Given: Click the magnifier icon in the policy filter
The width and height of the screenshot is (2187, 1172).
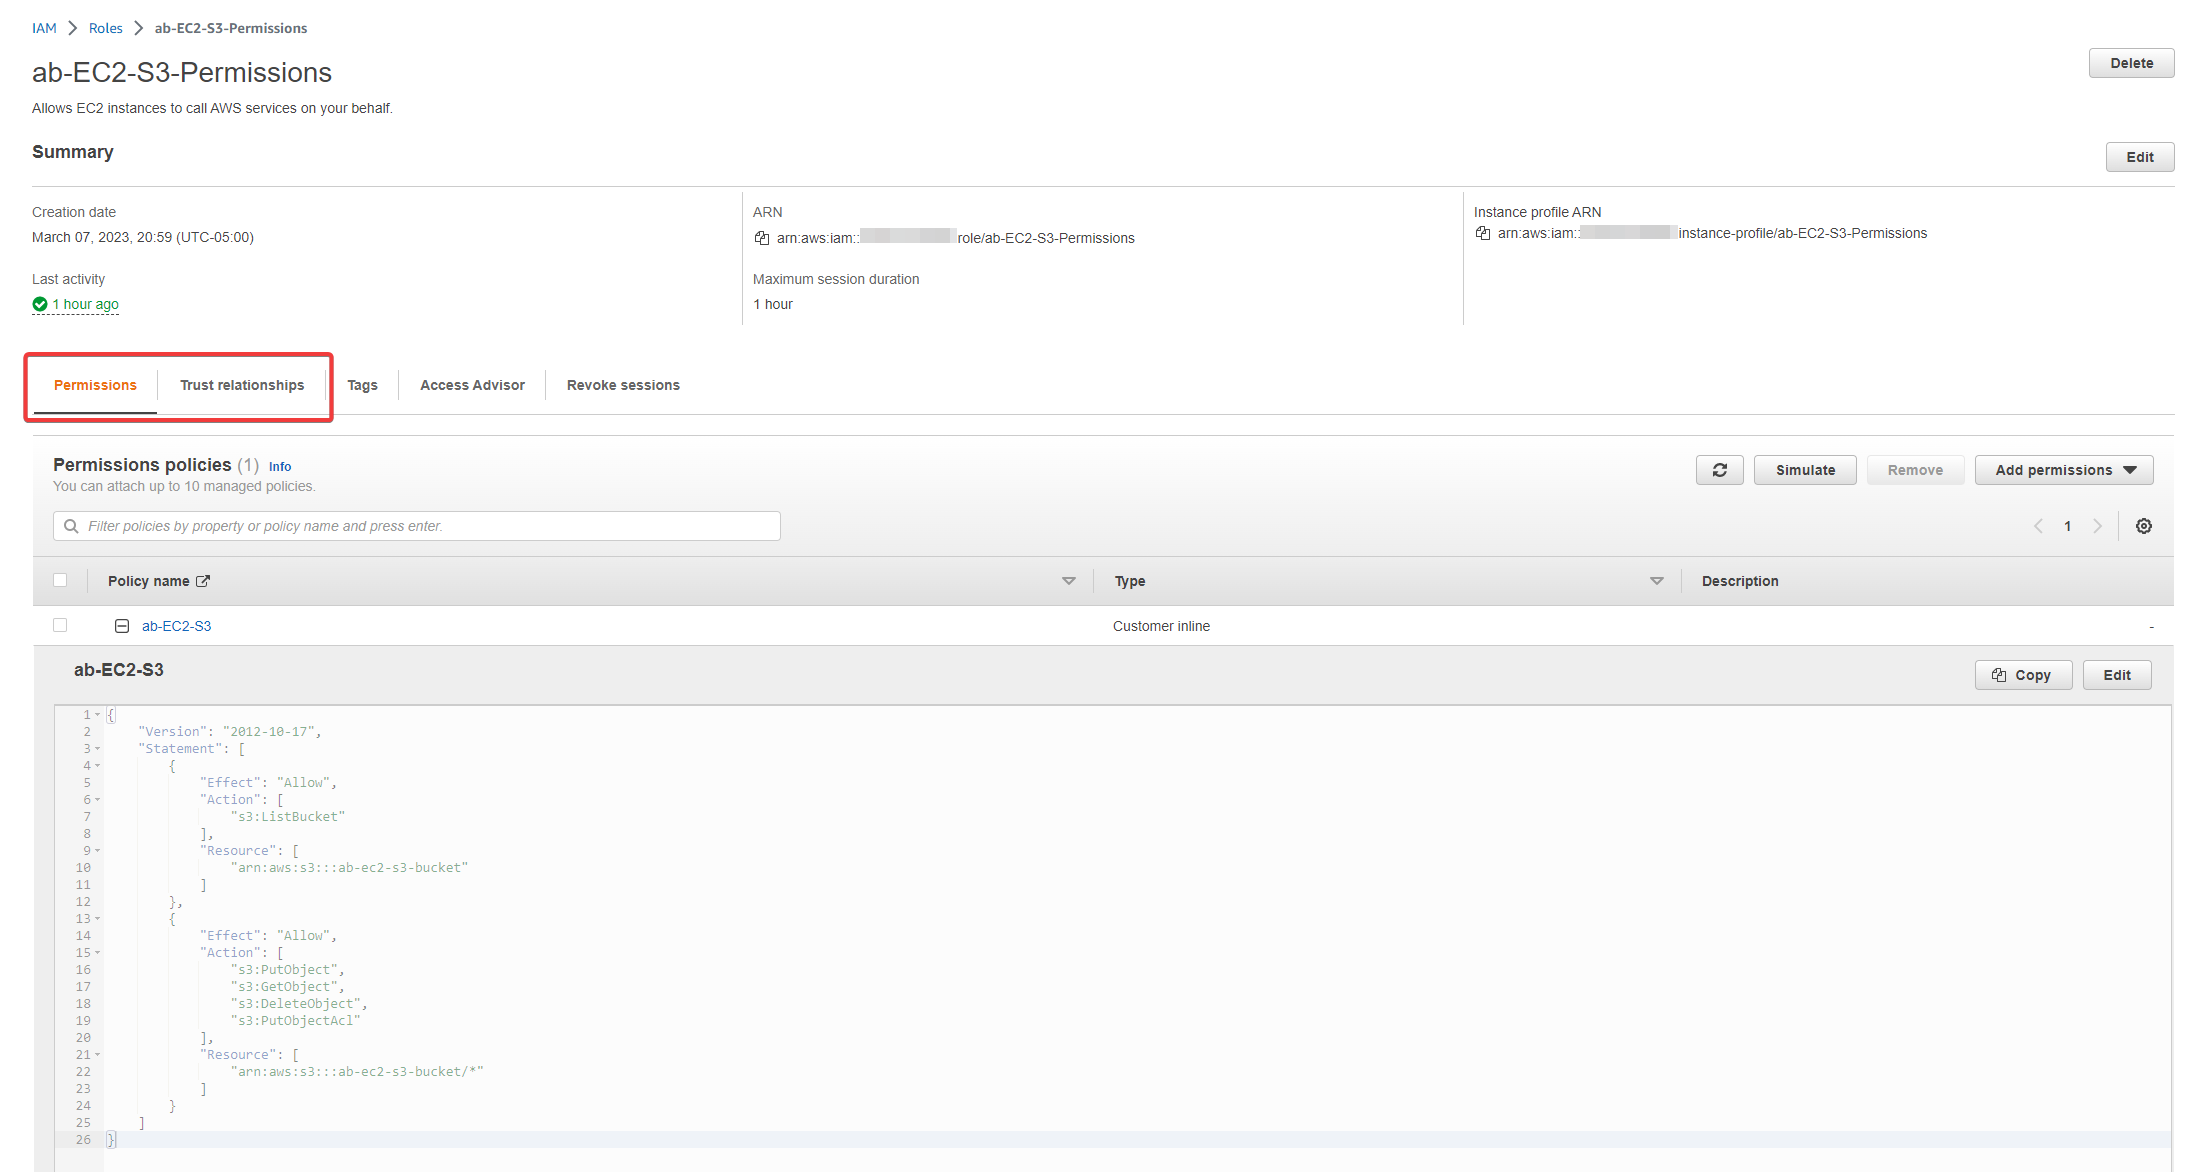Looking at the screenshot, I should (x=70, y=525).
